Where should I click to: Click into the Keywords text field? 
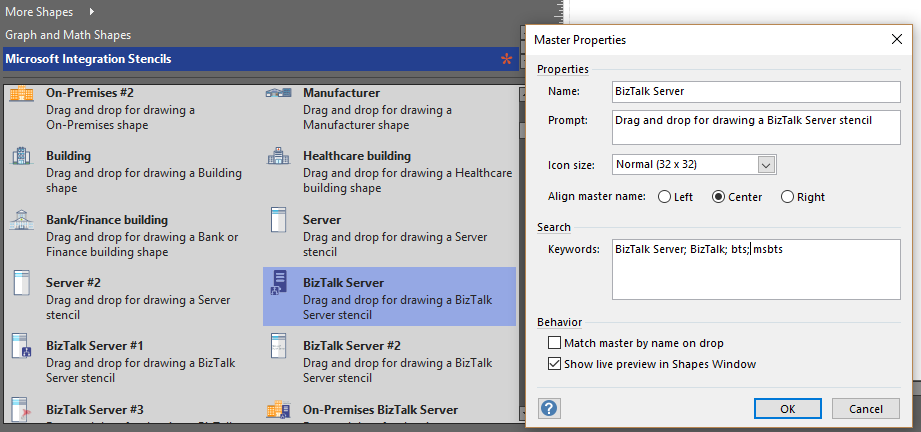click(x=756, y=270)
